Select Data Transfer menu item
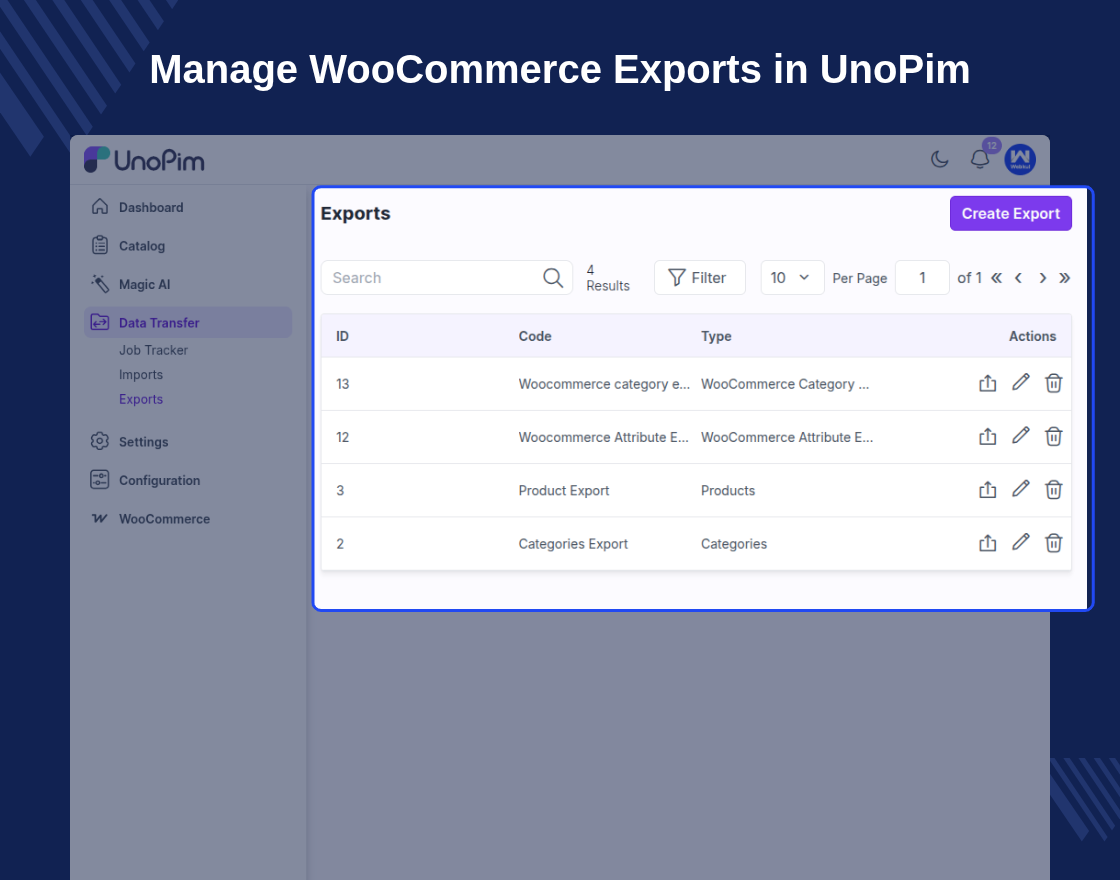The width and height of the screenshot is (1120, 880). (188, 323)
